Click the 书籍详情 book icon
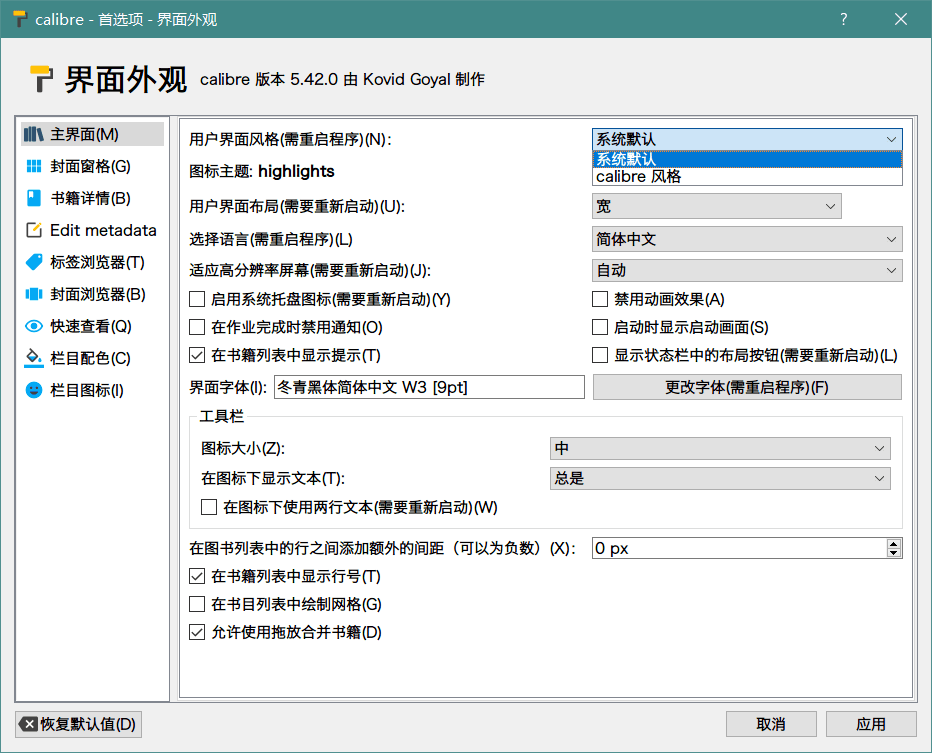Image resolution: width=932 pixels, height=753 pixels. (34, 199)
